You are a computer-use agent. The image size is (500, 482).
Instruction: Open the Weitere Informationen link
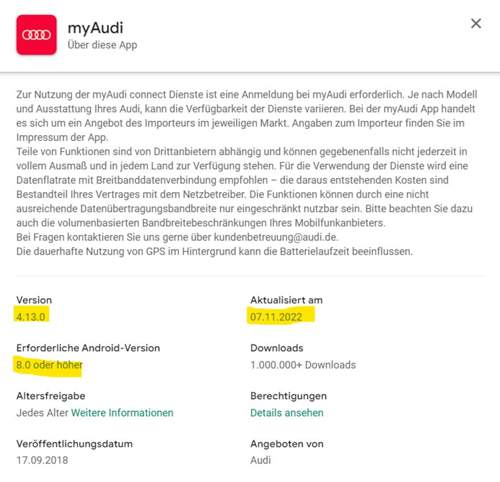122,413
